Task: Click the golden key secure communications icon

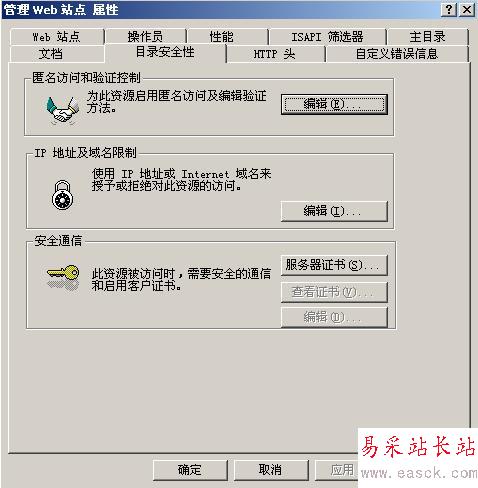Action: [x=63, y=277]
